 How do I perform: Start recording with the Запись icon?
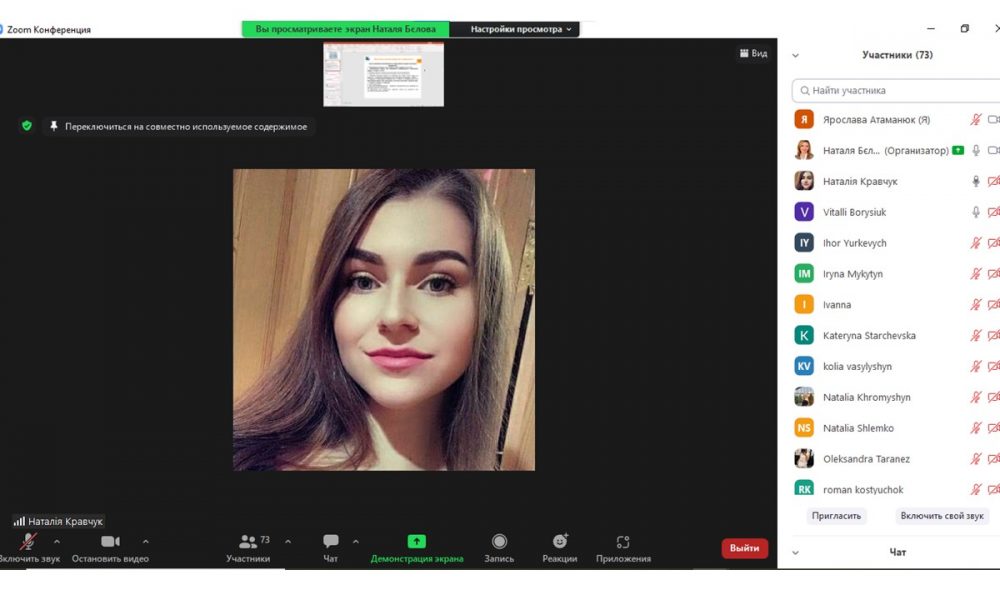click(x=499, y=542)
